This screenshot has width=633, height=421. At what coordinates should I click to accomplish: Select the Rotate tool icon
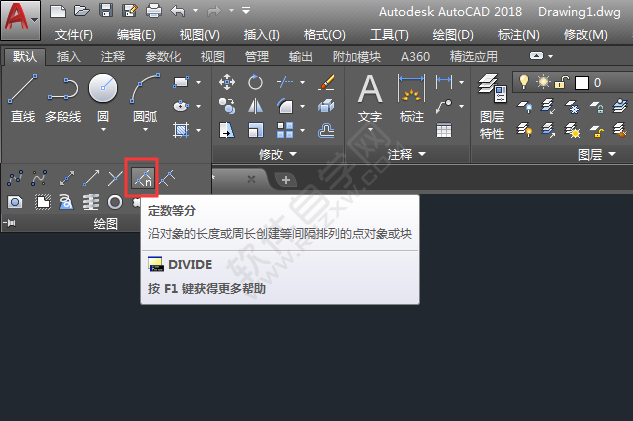coord(255,82)
